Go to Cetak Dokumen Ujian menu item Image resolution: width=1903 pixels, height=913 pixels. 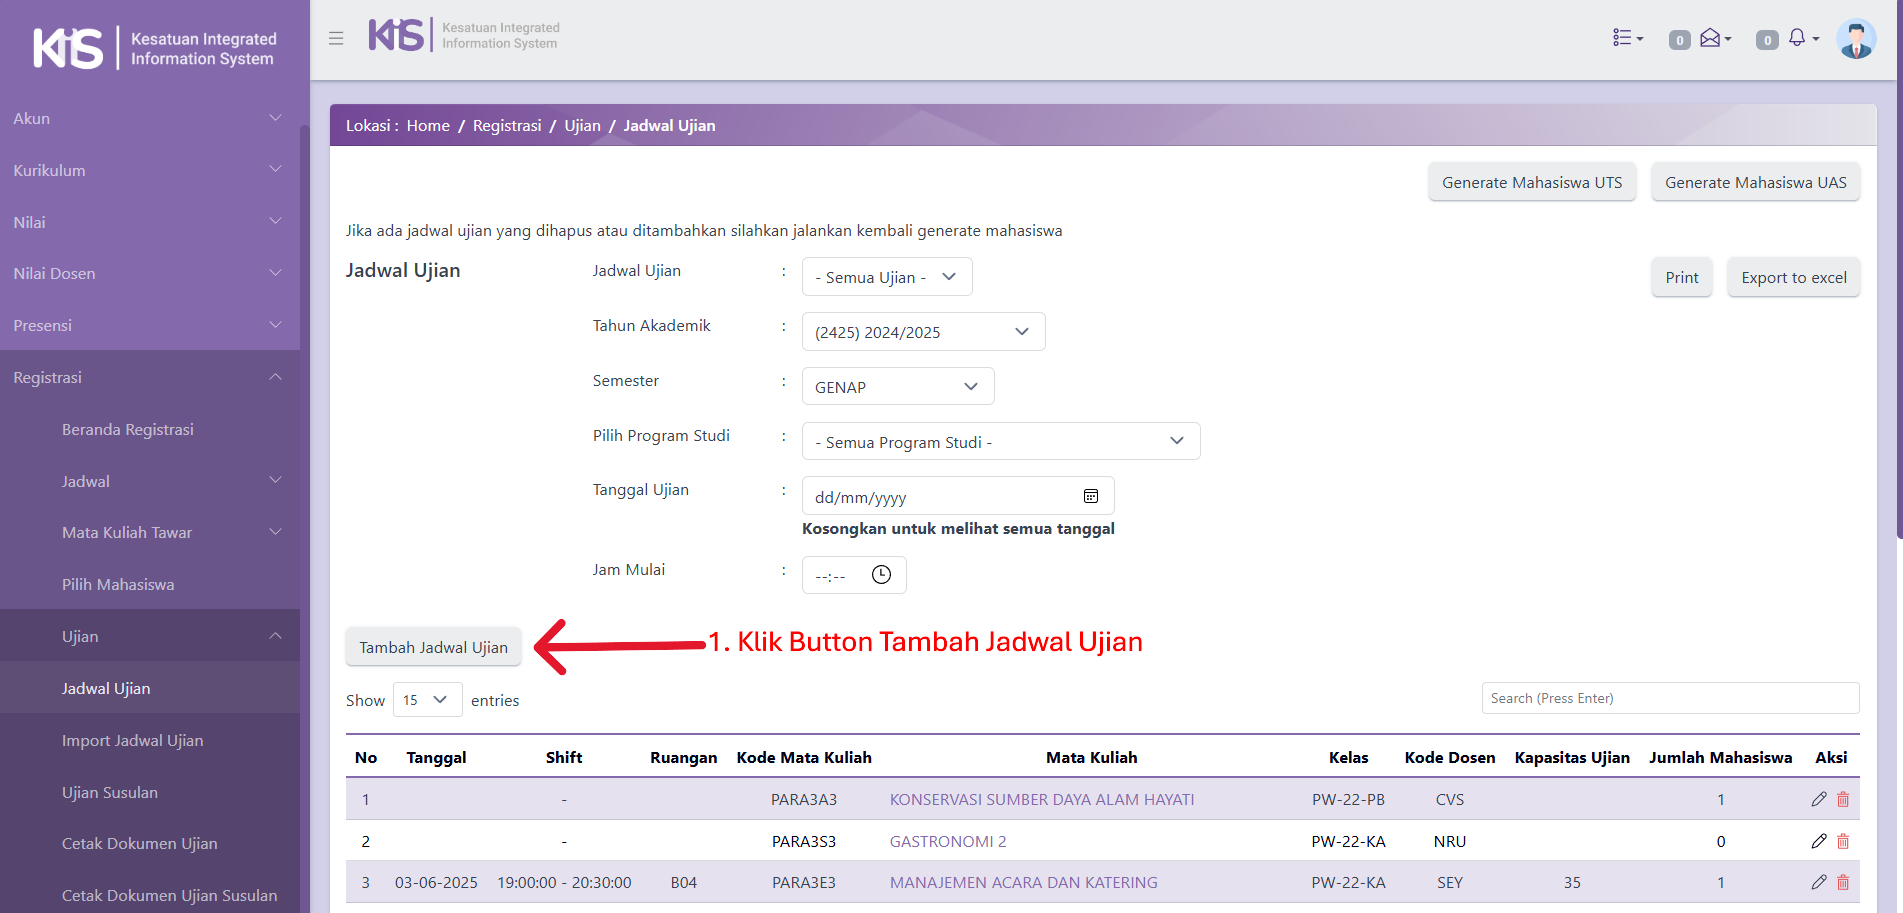coord(139,843)
